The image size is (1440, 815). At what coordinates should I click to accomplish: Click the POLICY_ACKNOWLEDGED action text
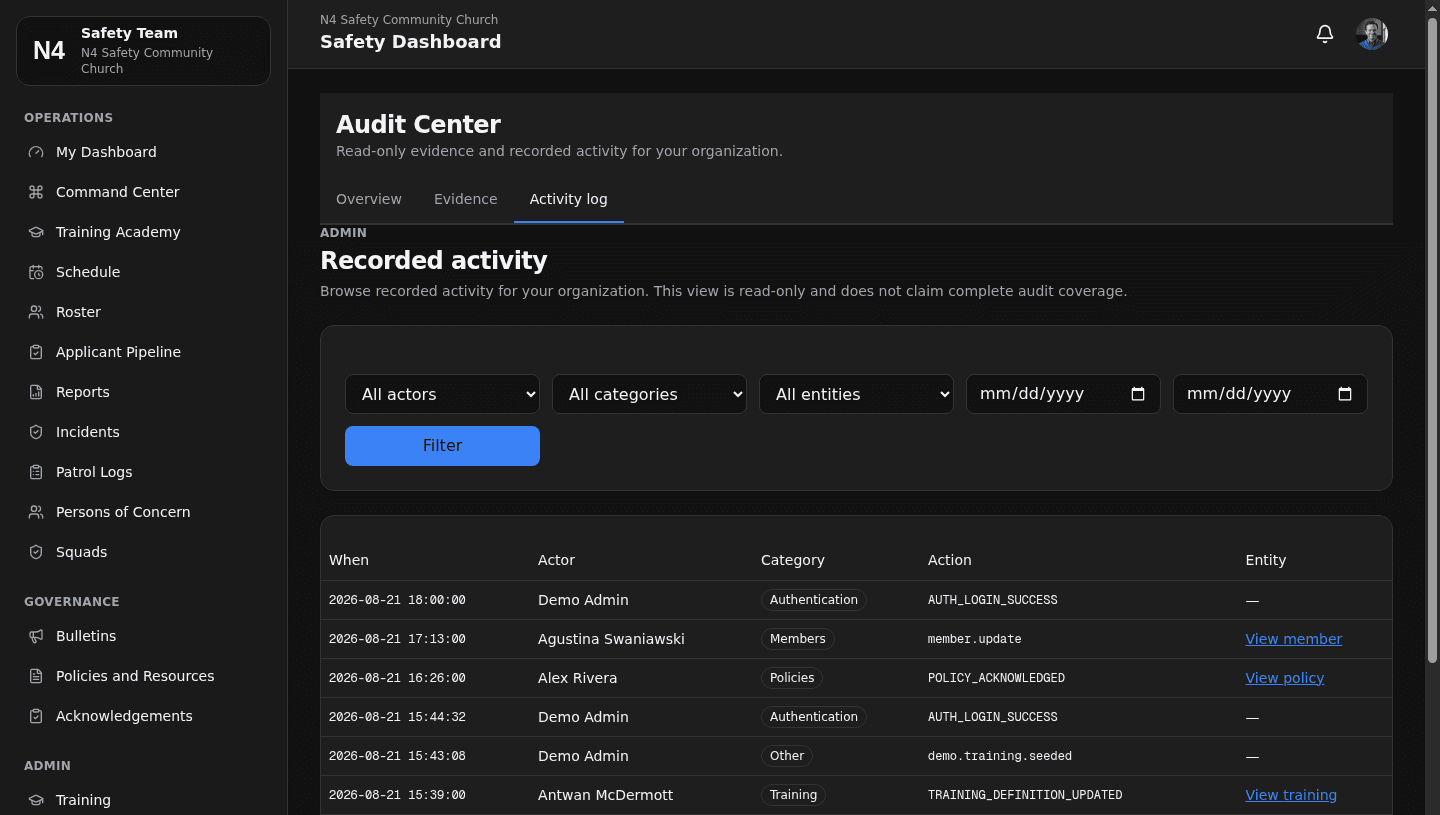tap(996, 678)
